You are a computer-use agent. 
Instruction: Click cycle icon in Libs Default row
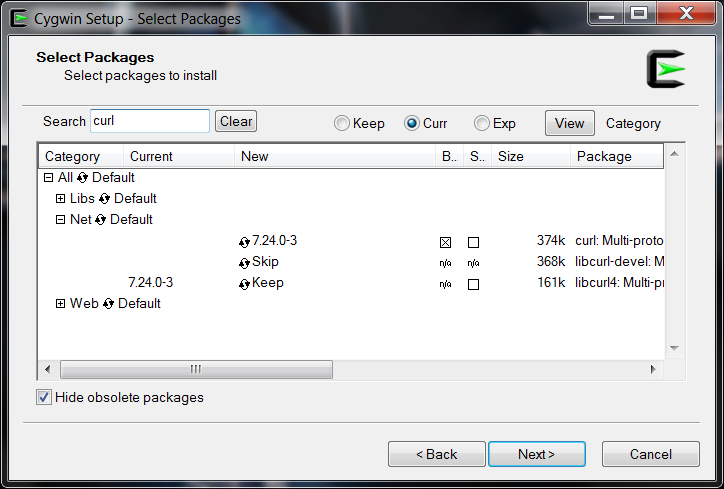(x=104, y=199)
